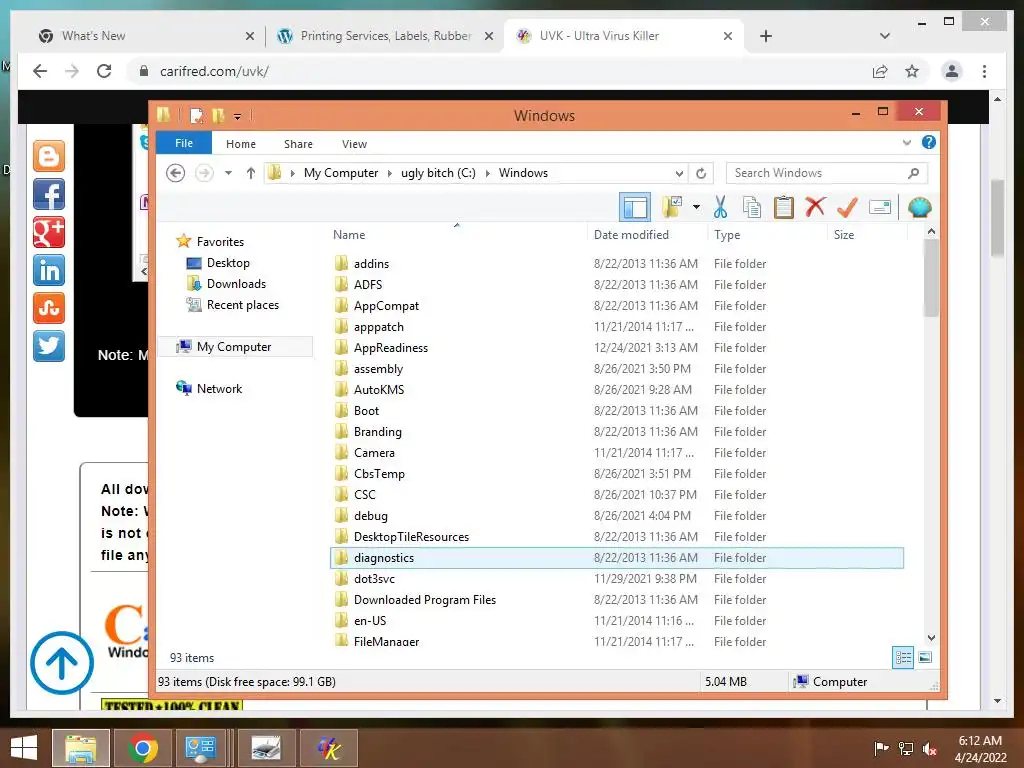The width and height of the screenshot is (1024, 768).
Task: Click the New folder toolbar icon
Action: 672,208
